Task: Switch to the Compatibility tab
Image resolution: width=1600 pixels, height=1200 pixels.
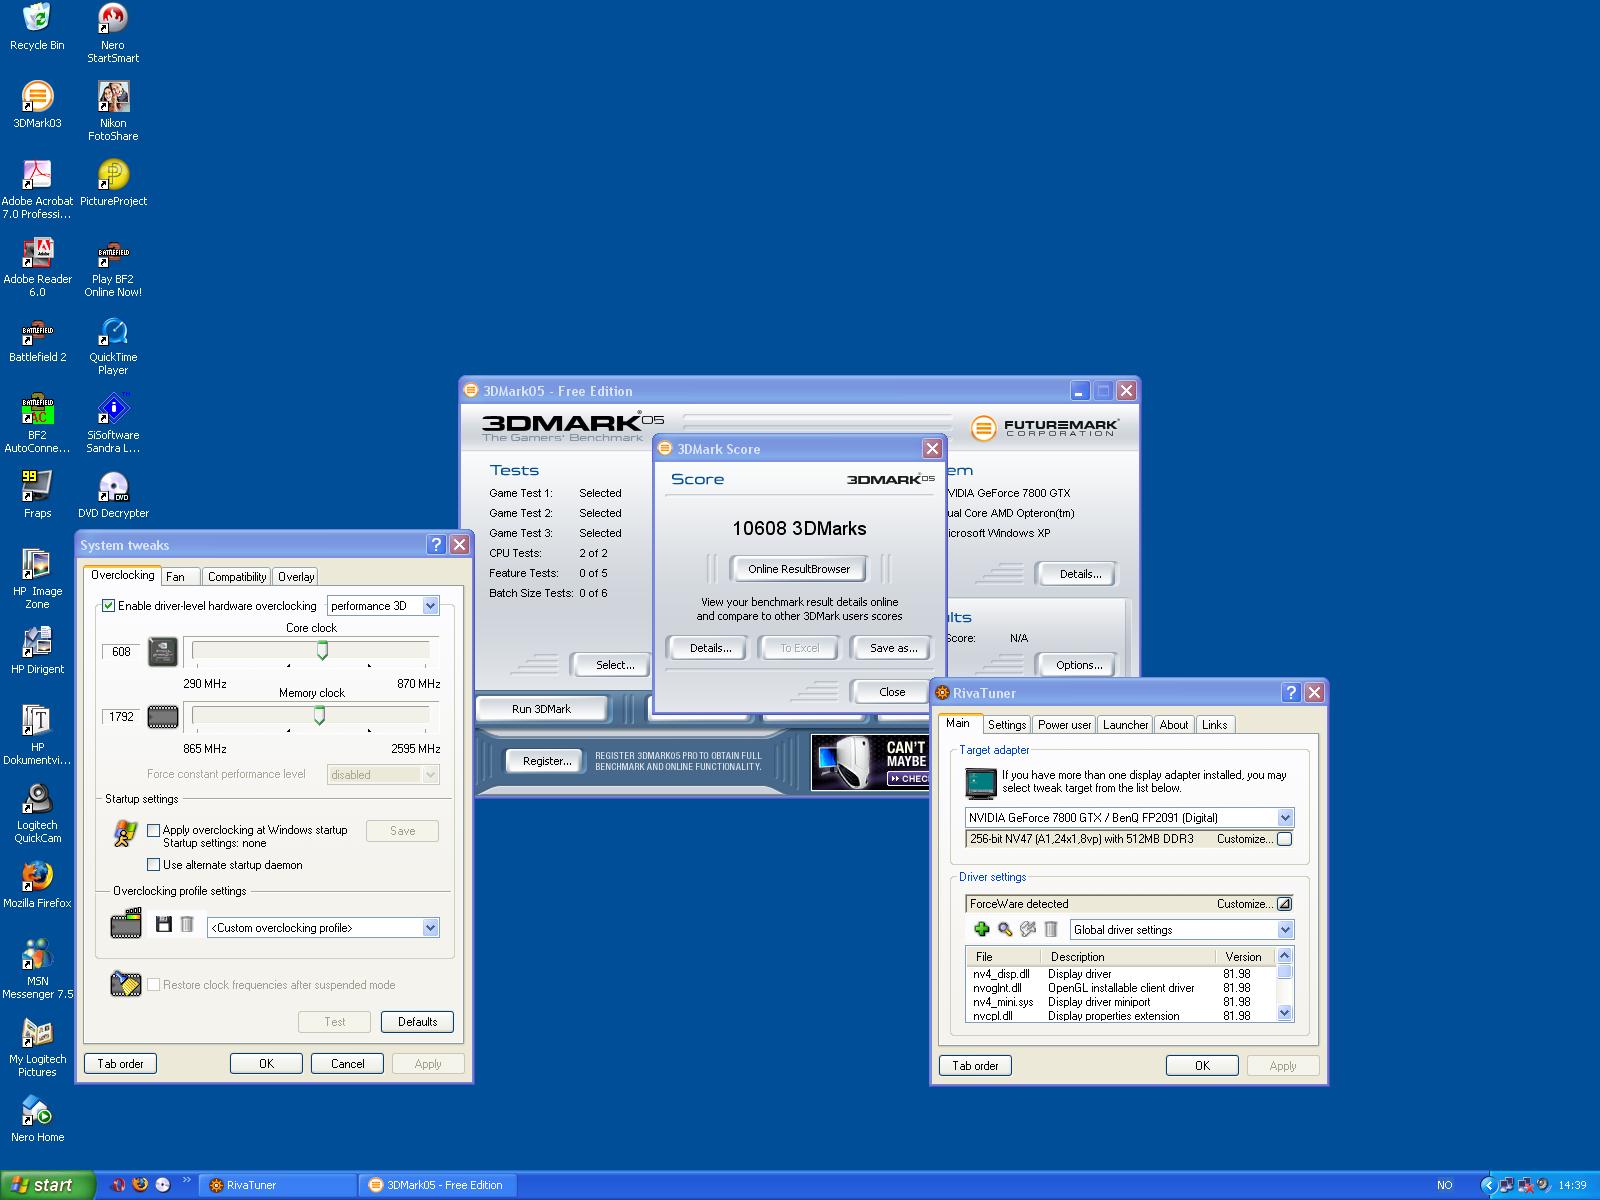Action: click(x=237, y=577)
